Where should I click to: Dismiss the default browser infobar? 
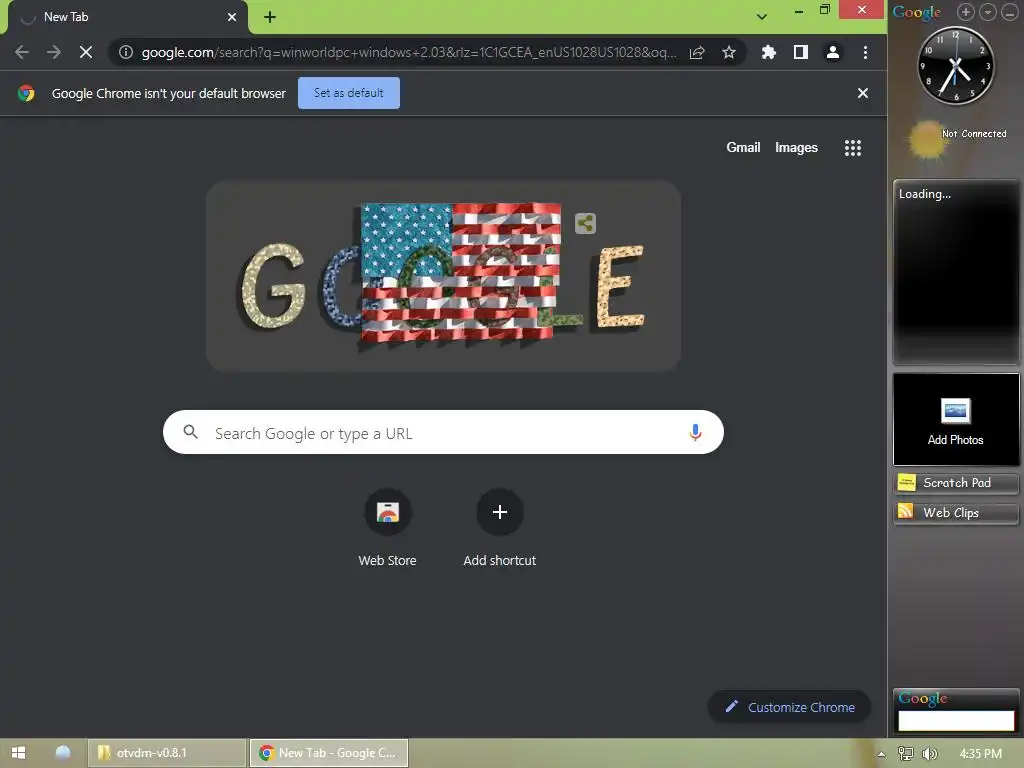pos(863,93)
